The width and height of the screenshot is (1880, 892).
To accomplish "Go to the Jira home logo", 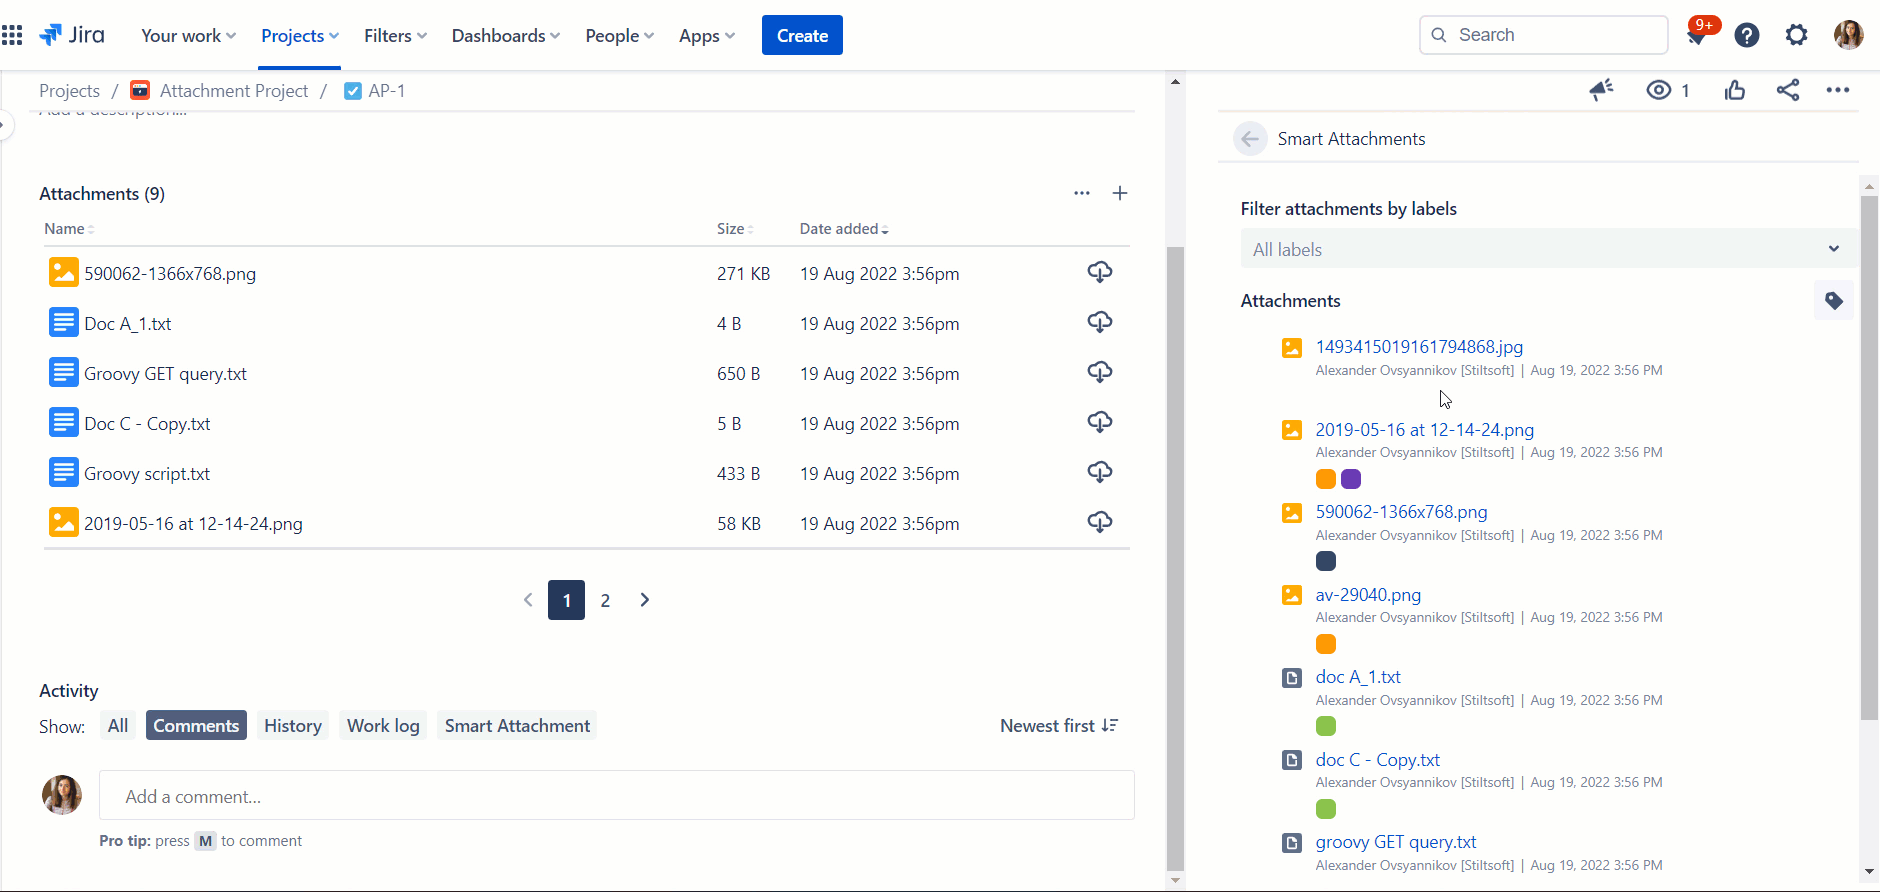I will tap(72, 35).
